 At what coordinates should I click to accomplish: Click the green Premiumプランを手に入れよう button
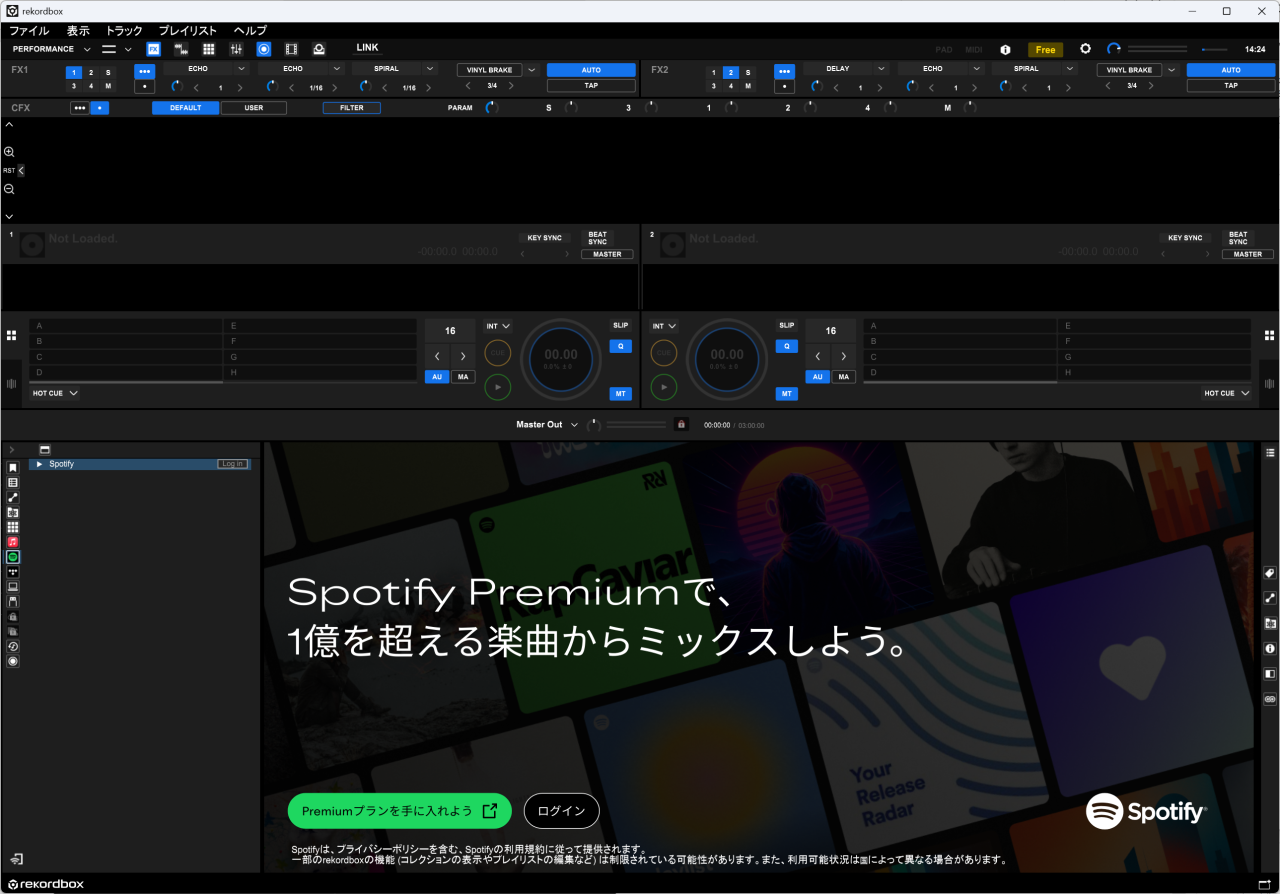399,811
